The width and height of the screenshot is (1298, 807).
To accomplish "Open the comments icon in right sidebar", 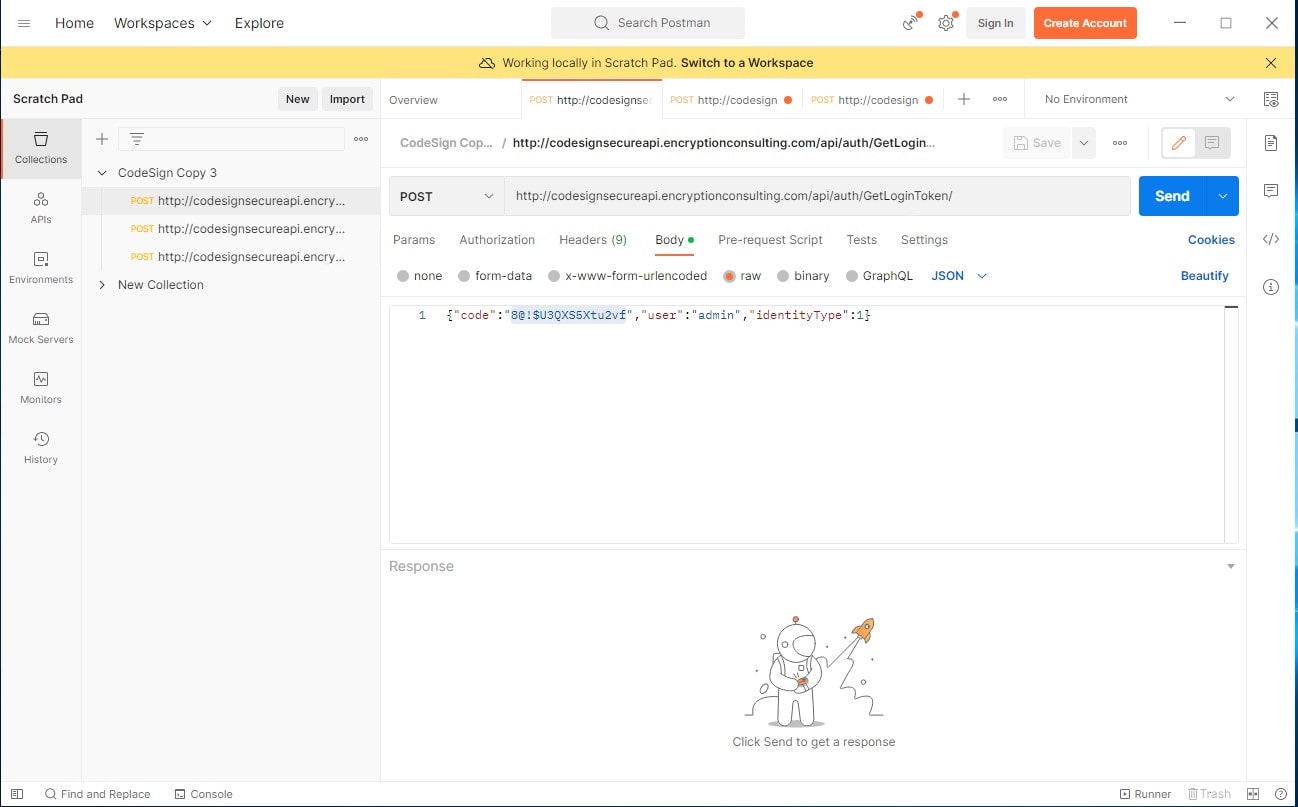I will [1271, 191].
